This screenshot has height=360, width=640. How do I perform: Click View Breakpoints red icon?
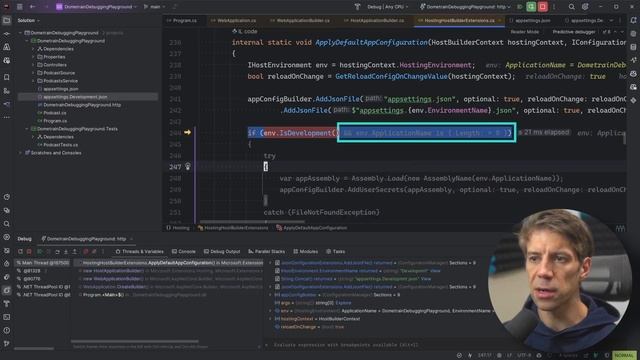coord(85,251)
